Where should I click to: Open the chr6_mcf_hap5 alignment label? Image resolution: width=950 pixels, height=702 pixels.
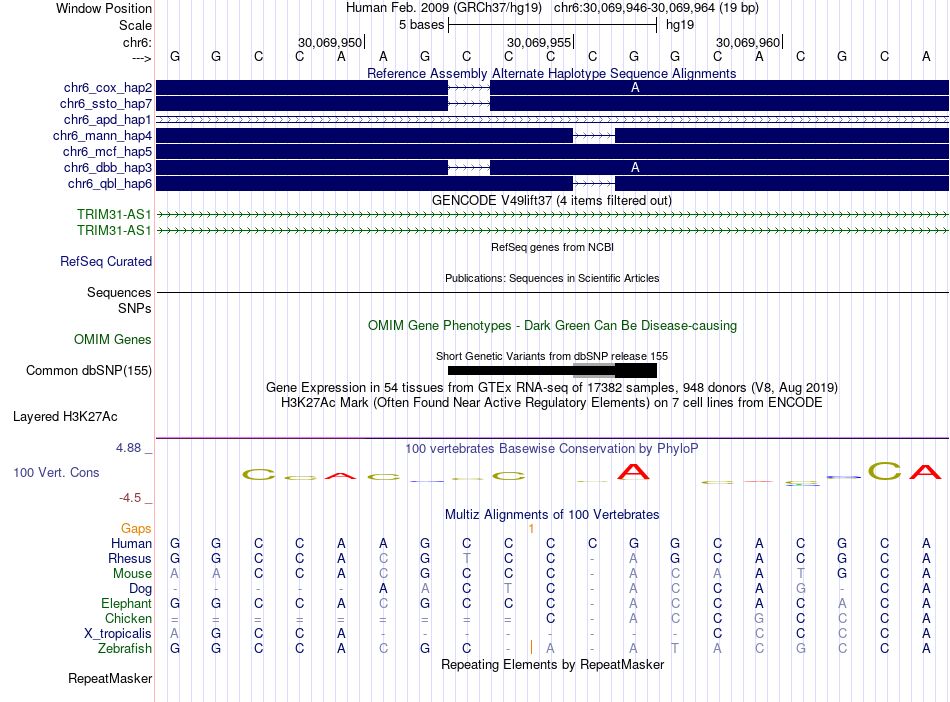coord(107,151)
